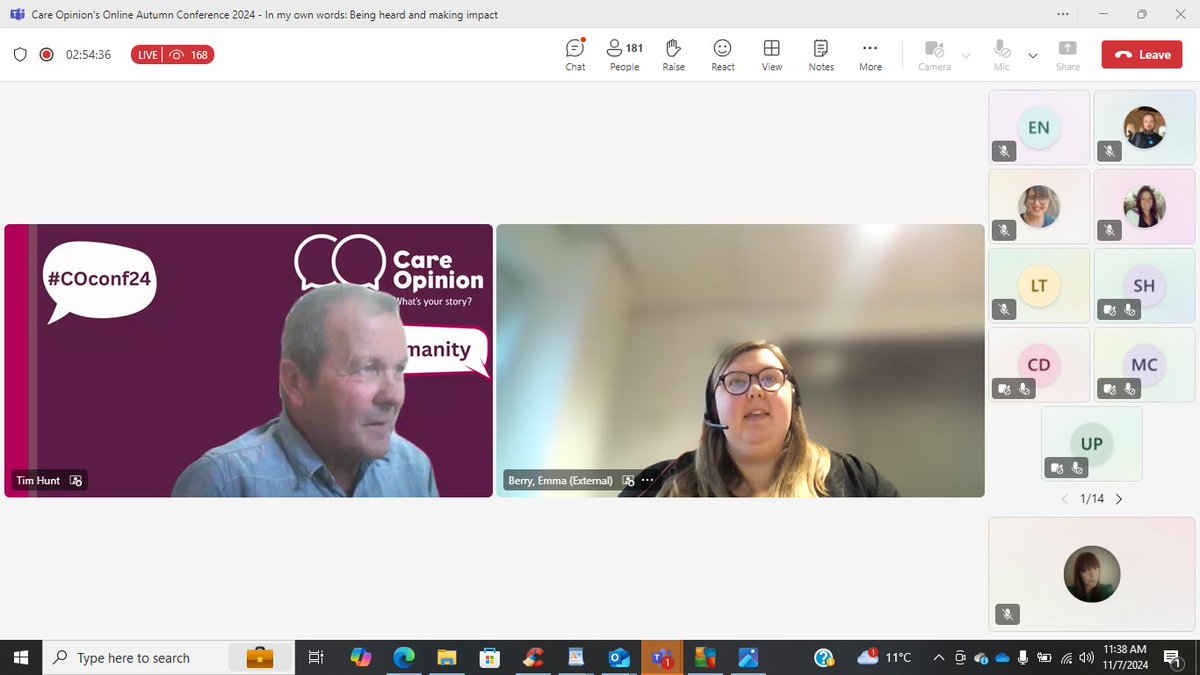
Task: Click the 1/14 page indicator
Action: click(x=1092, y=499)
